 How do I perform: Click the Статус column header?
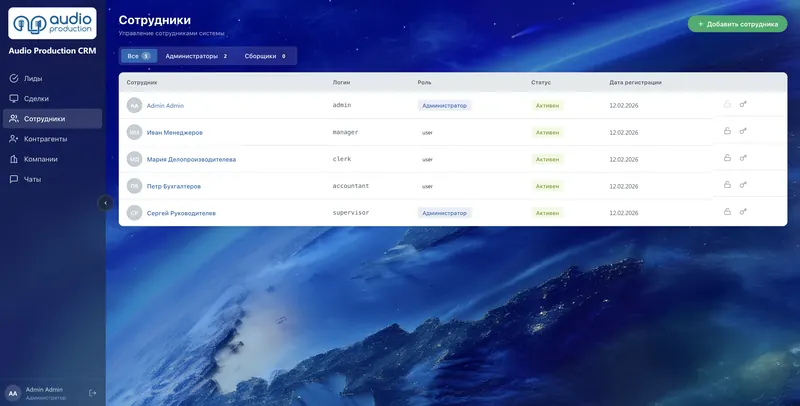pos(541,82)
